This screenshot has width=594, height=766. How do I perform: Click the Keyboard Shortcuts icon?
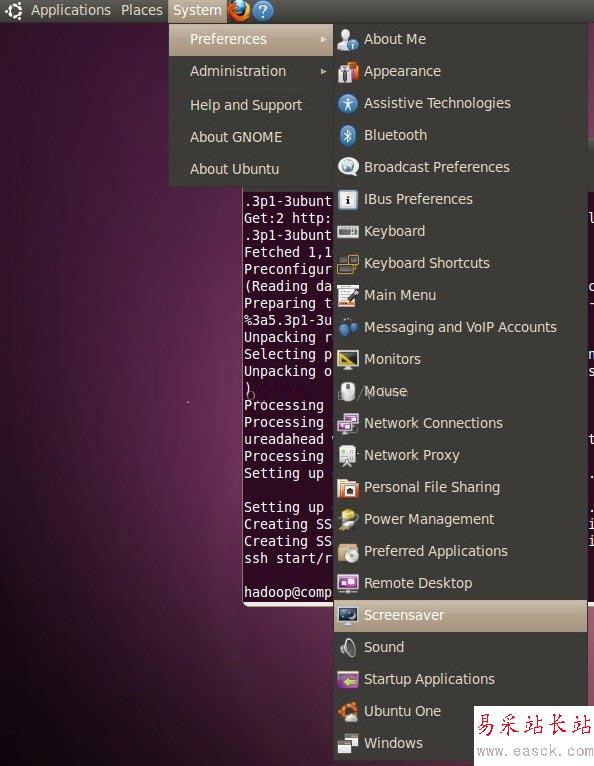(348, 264)
